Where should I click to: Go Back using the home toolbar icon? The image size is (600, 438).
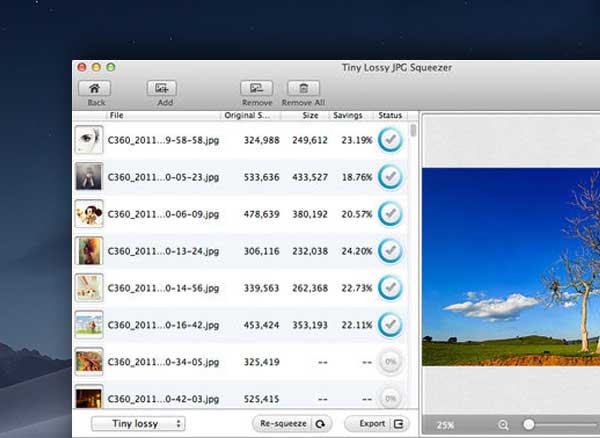tap(95, 88)
